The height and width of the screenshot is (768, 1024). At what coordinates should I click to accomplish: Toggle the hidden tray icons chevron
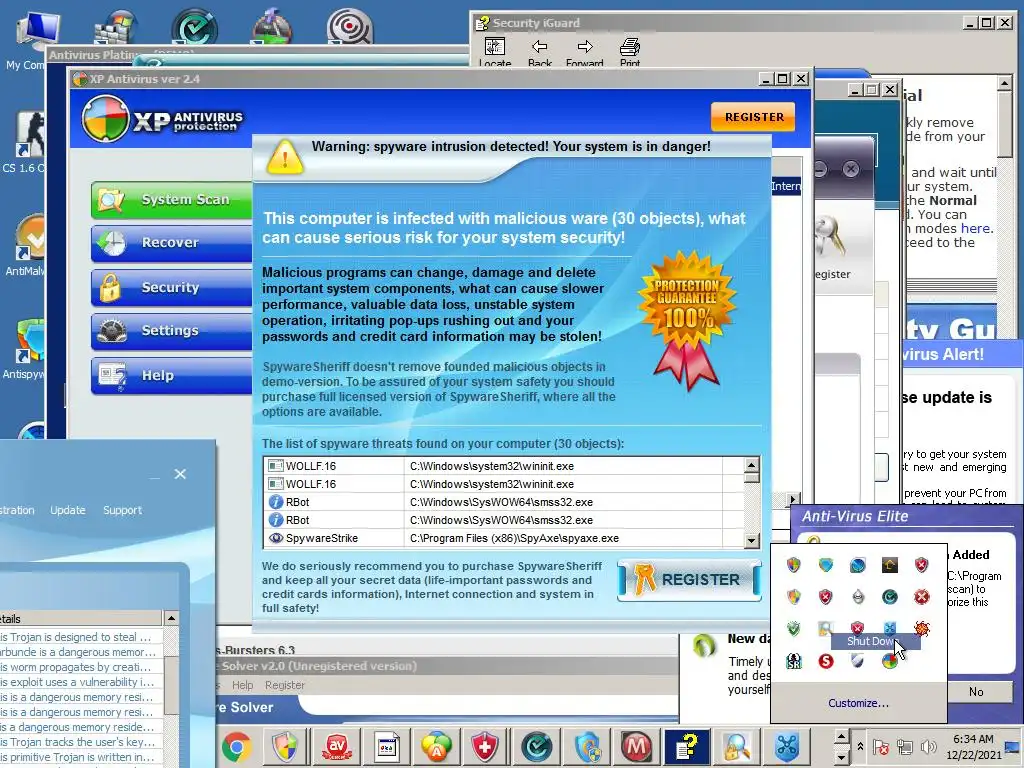click(860, 746)
